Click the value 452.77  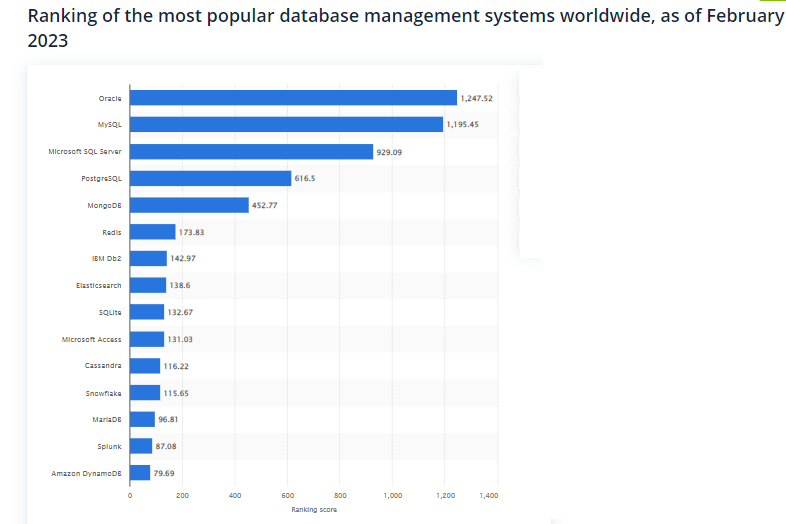(265, 205)
